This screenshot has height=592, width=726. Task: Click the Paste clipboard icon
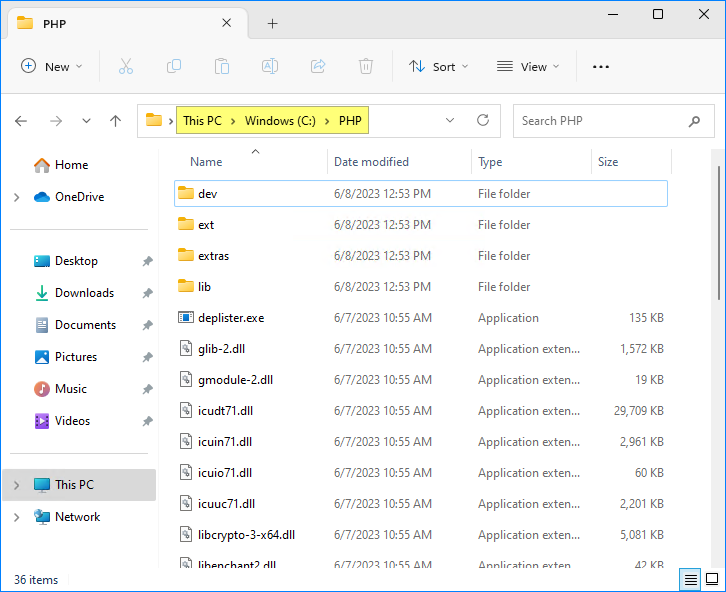click(222, 67)
